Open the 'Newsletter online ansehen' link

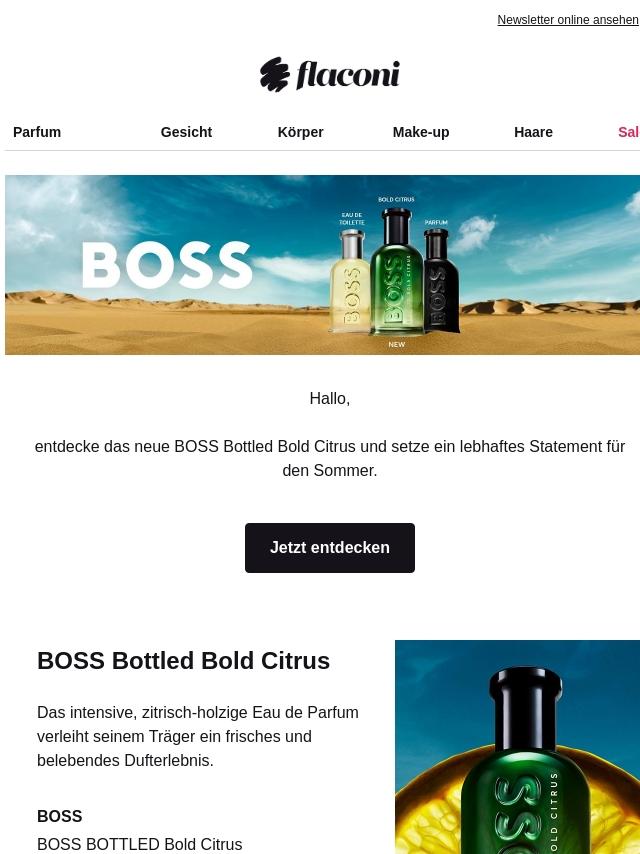coord(568,20)
